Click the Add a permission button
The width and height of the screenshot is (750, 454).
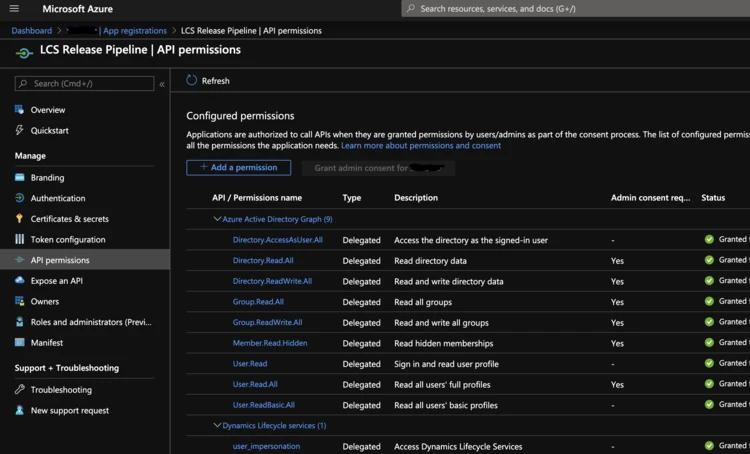[238, 168]
